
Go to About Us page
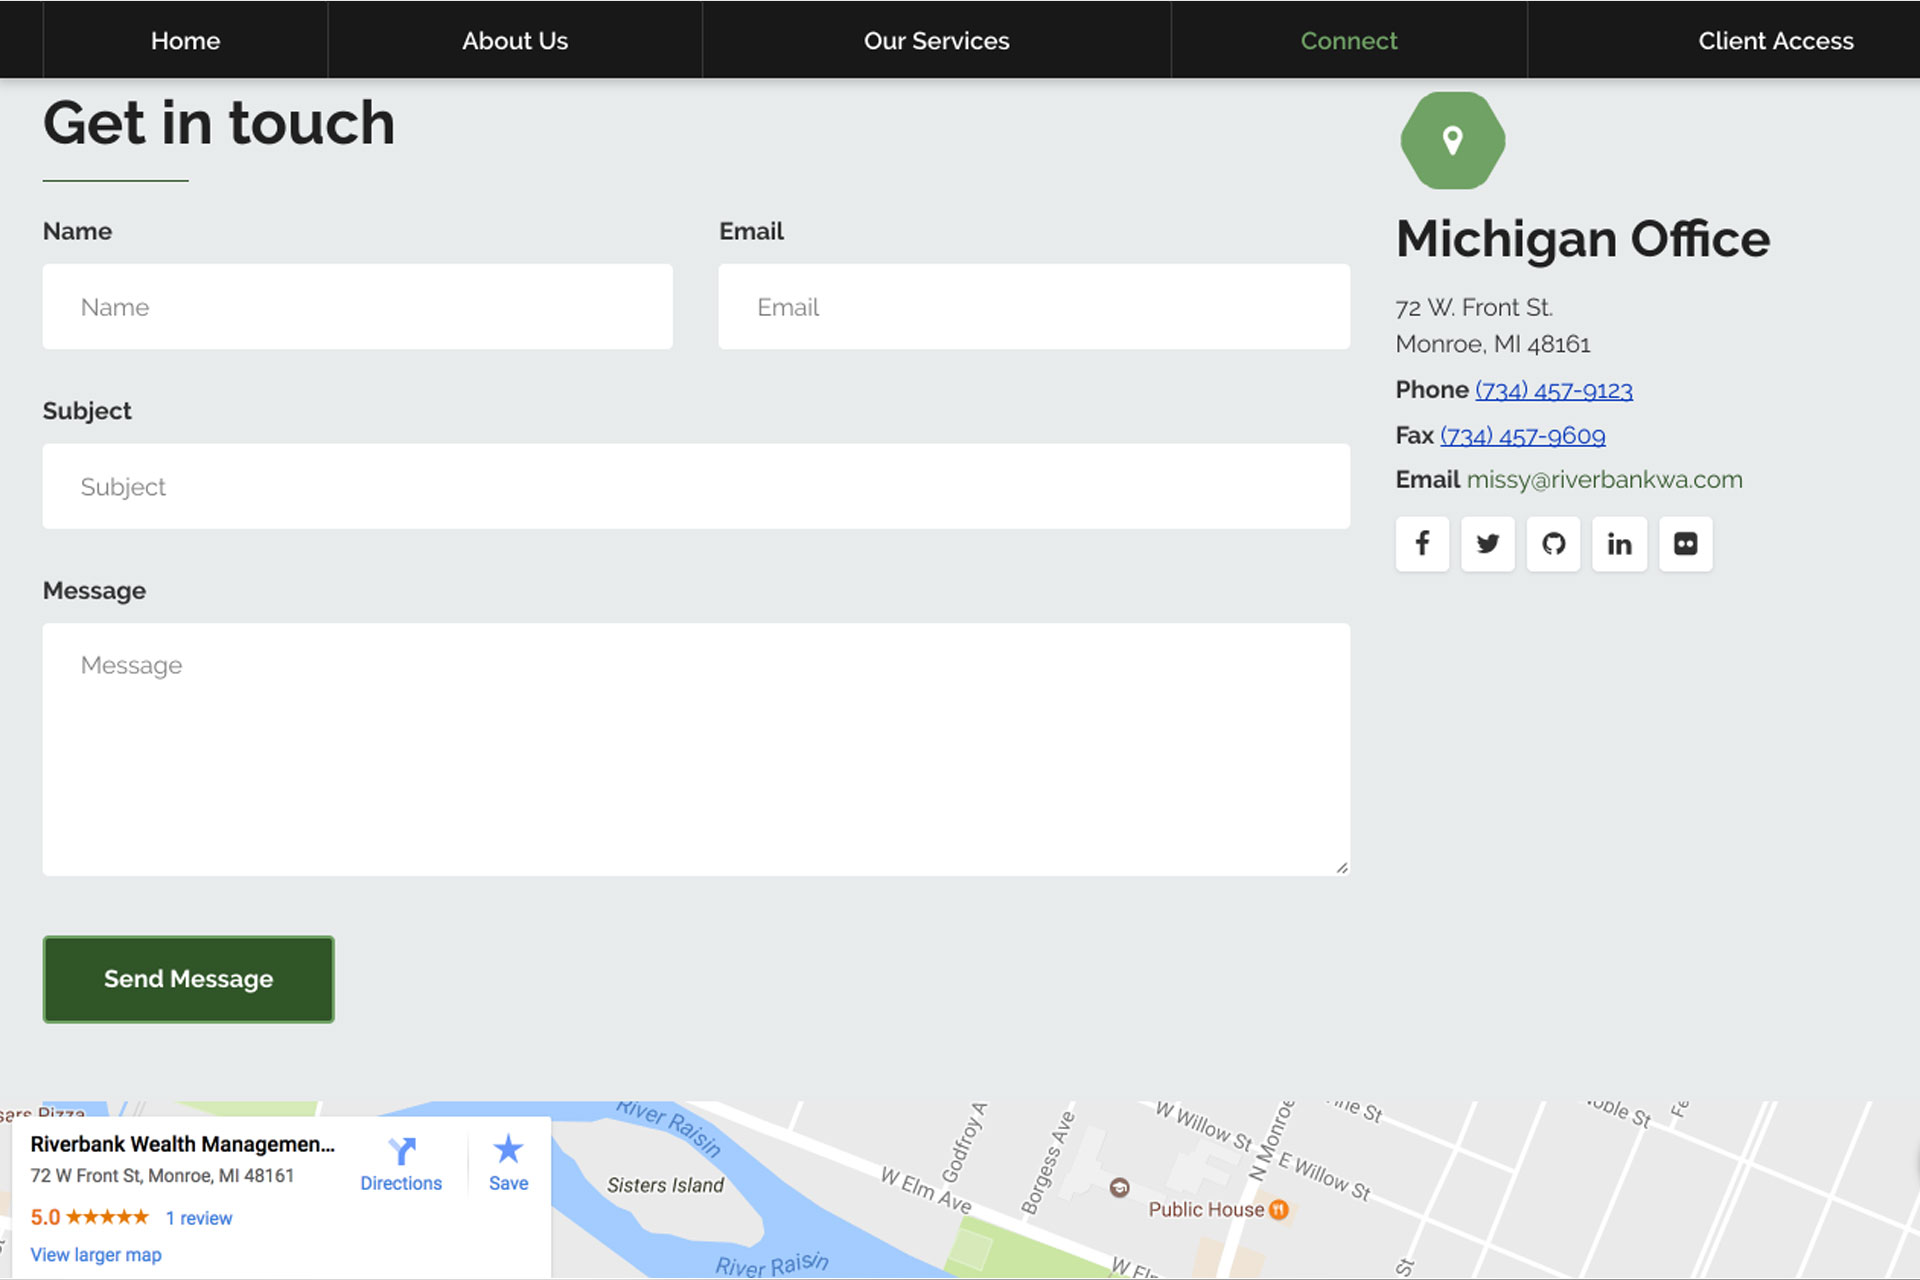click(514, 41)
